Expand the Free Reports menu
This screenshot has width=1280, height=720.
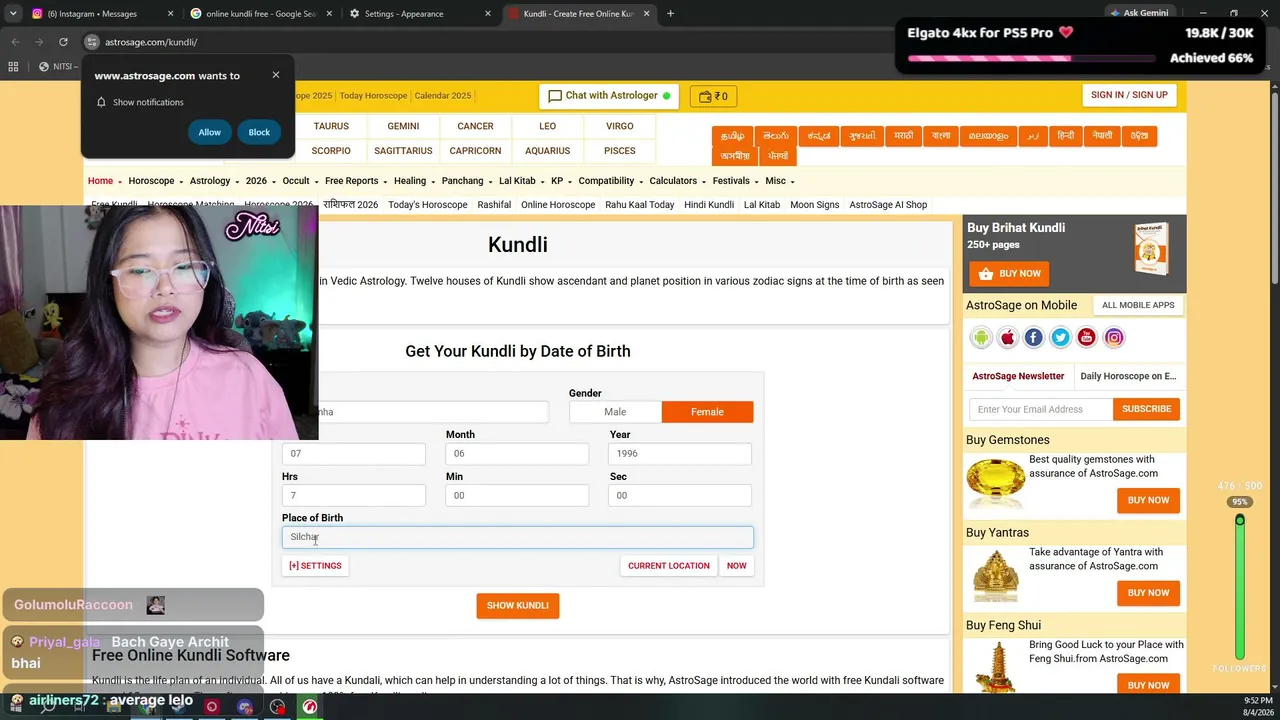tap(356, 181)
